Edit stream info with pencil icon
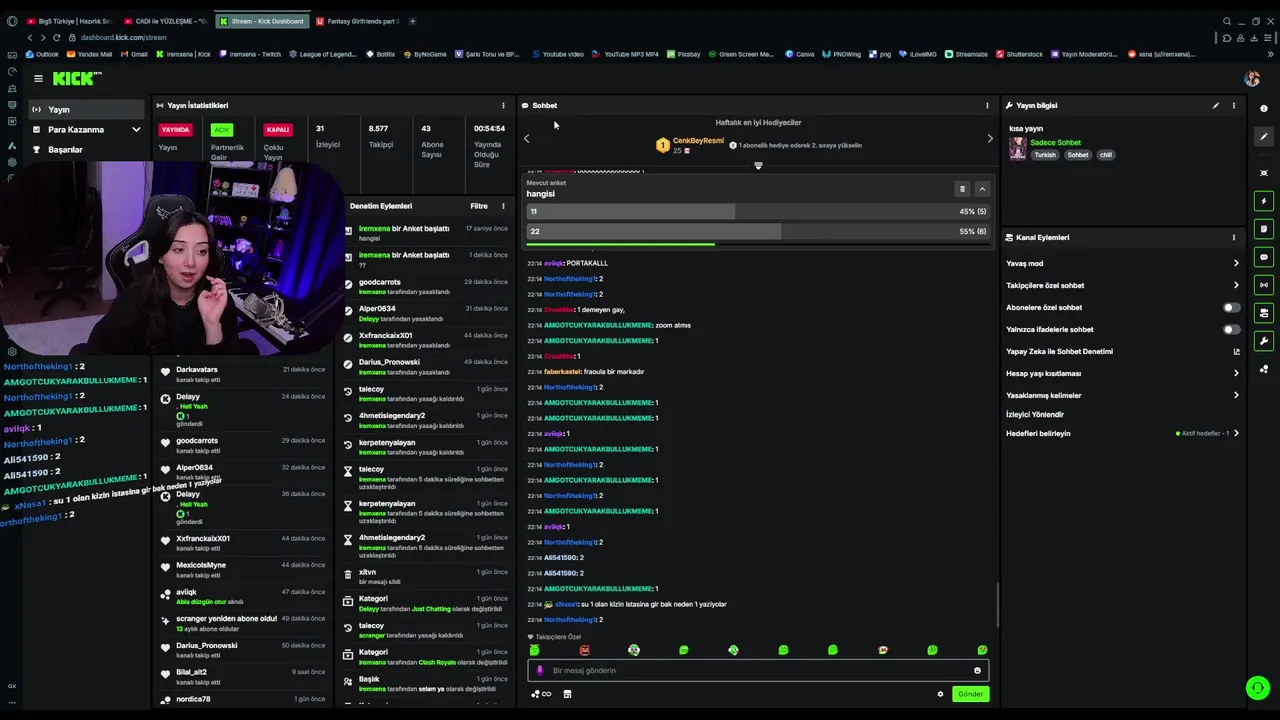The image size is (1280, 720). (1216, 105)
